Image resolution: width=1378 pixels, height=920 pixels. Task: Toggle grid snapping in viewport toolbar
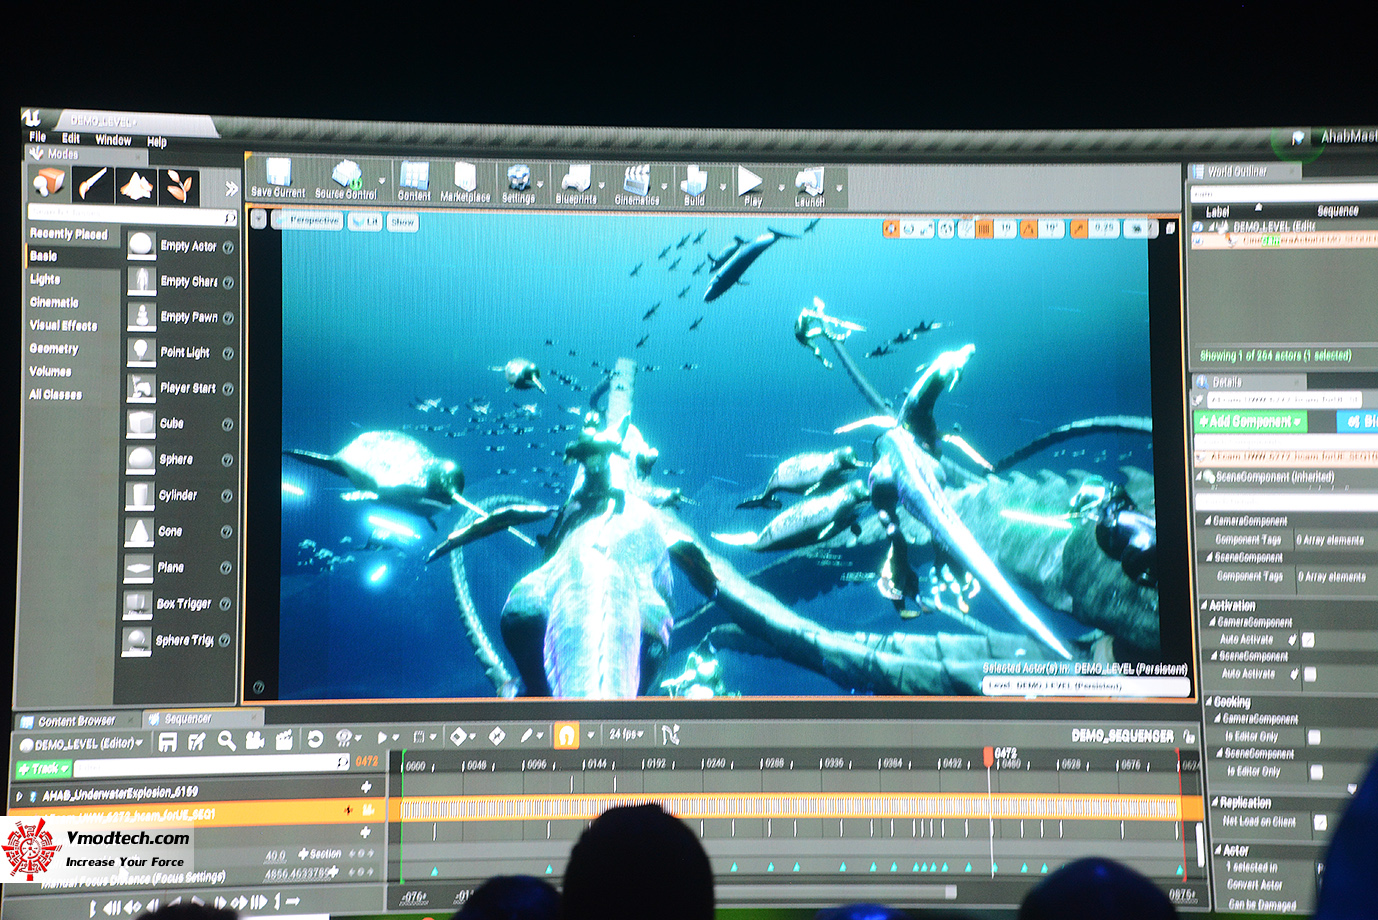(x=984, y=229)
